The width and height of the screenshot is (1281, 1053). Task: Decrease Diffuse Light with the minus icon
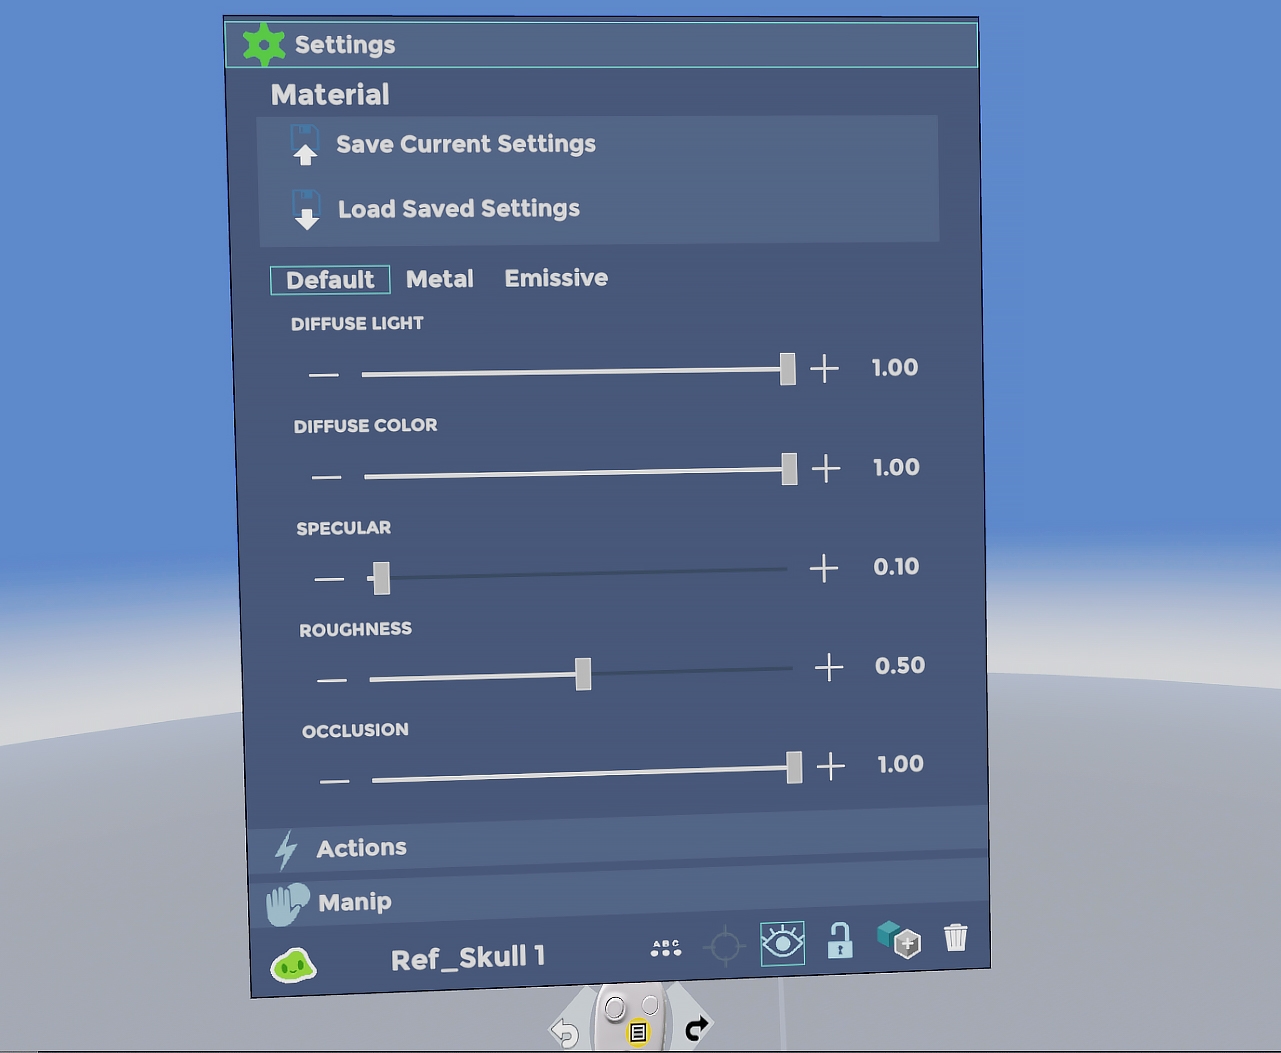coord(324,375)
